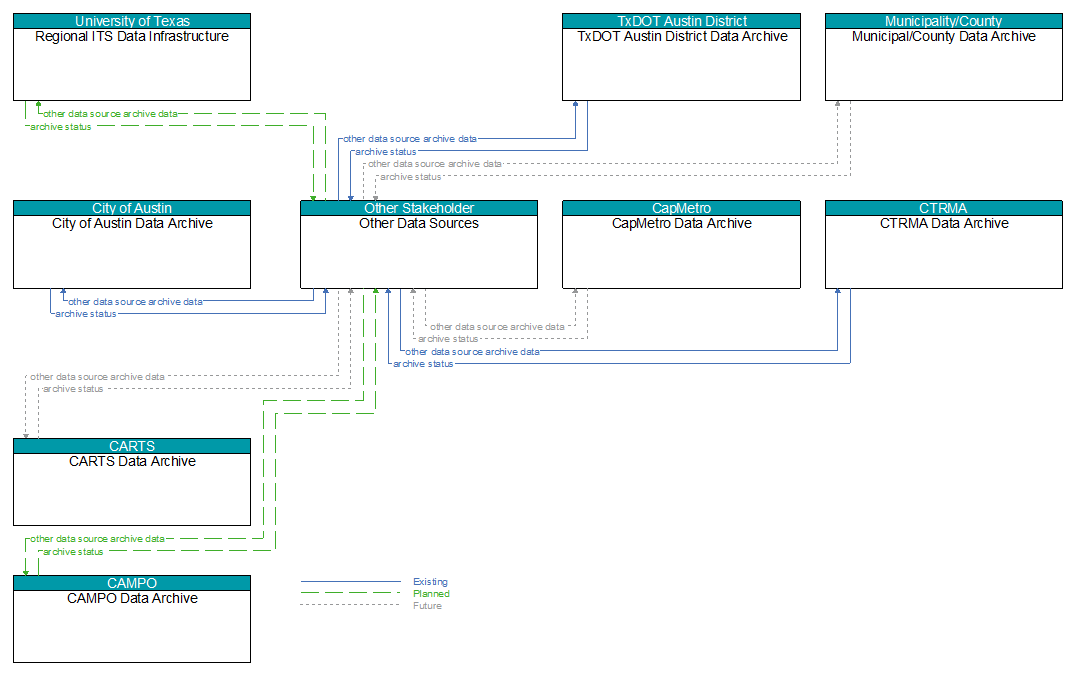Screen dimensions: 1073x676
Task: Select the CARTS header bar
Action: 132,446
